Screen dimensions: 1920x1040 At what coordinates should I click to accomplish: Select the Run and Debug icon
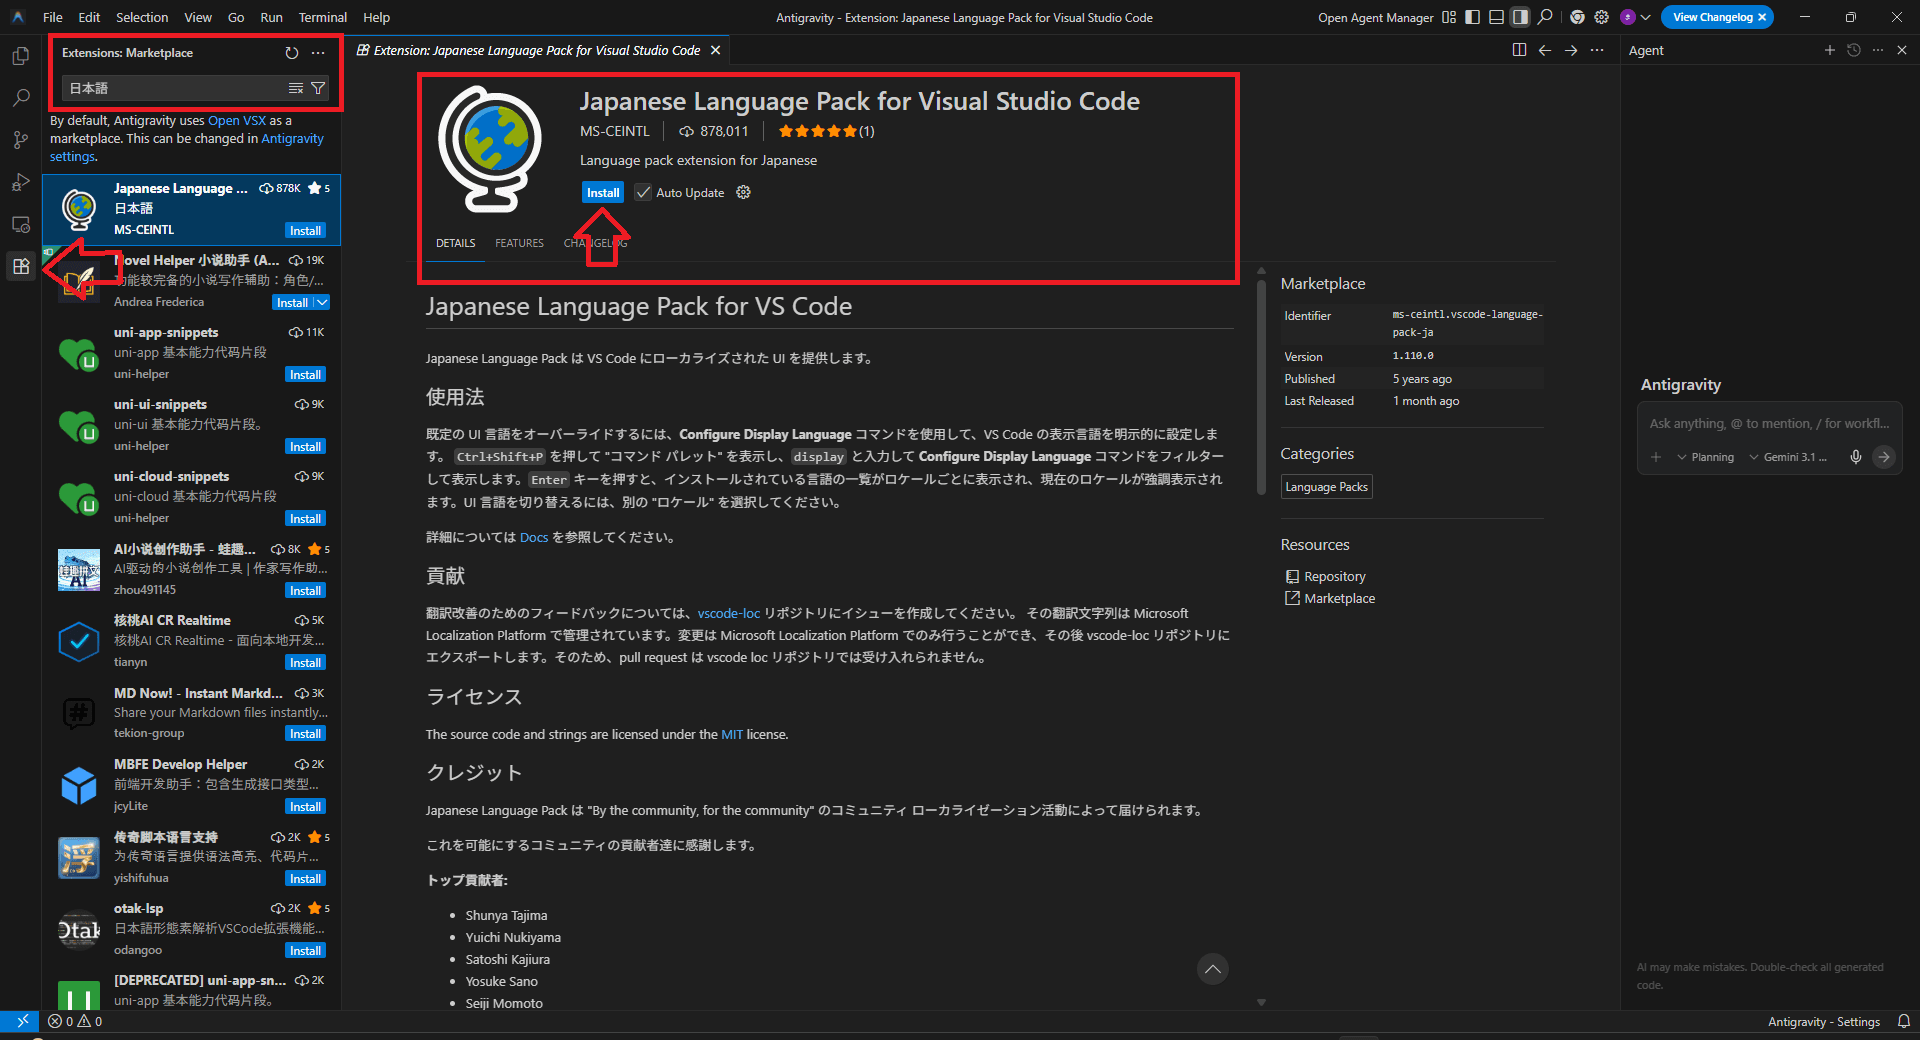20,182
